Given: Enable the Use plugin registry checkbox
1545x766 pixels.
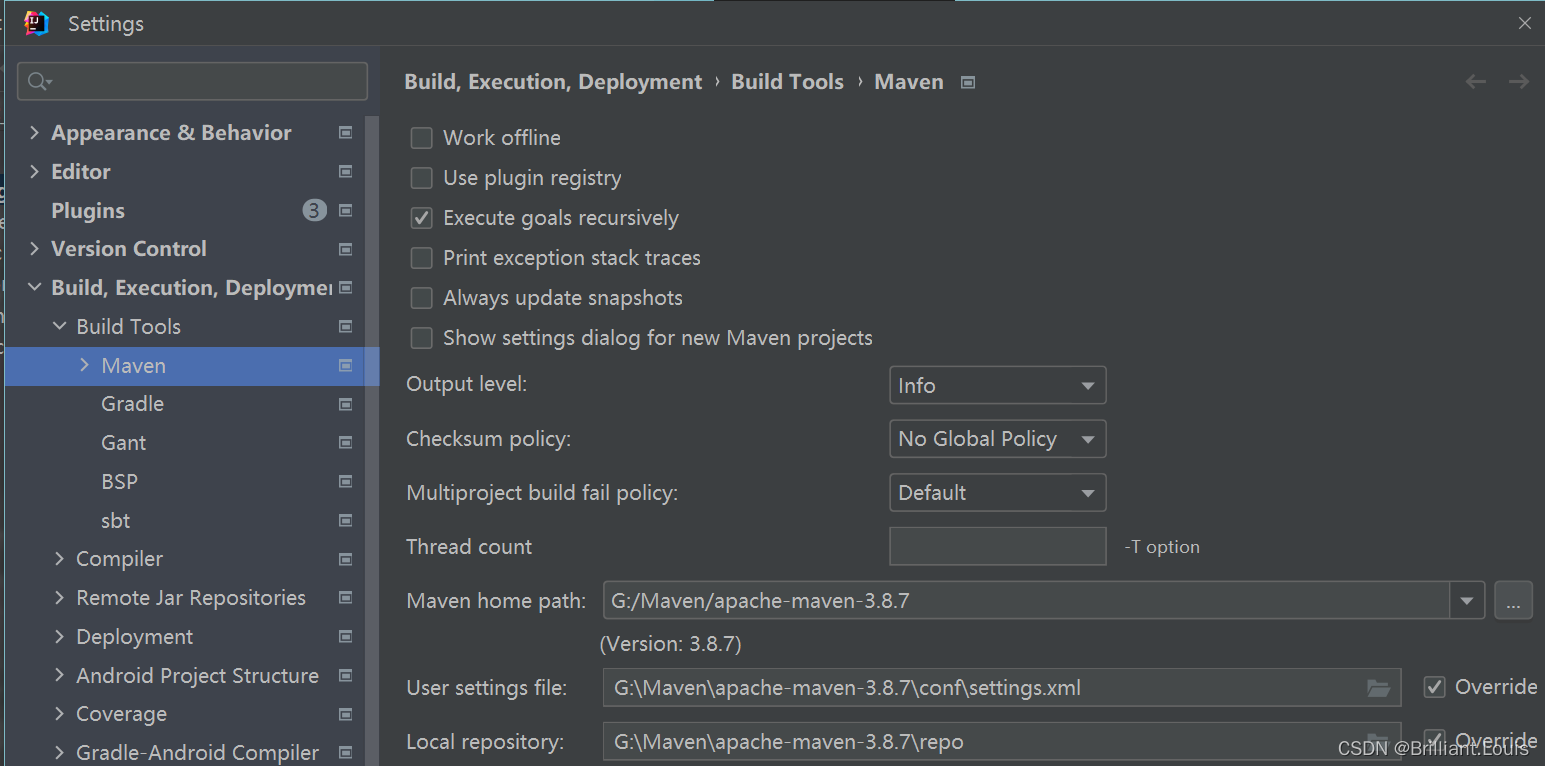Looking at the screenshot, I should tap(422, 178).
